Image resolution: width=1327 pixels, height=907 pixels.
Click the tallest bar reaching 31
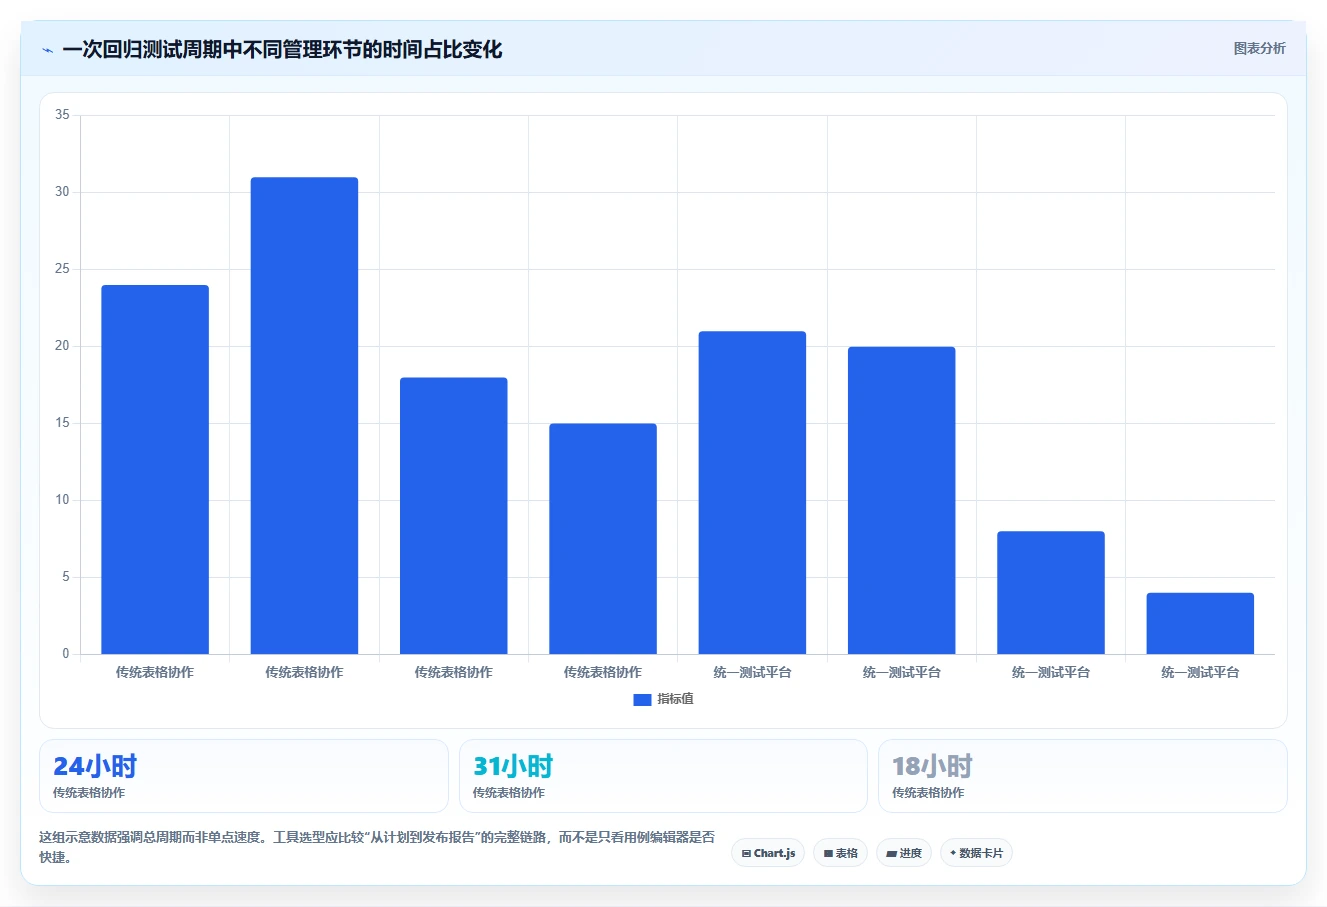(304, 416)
